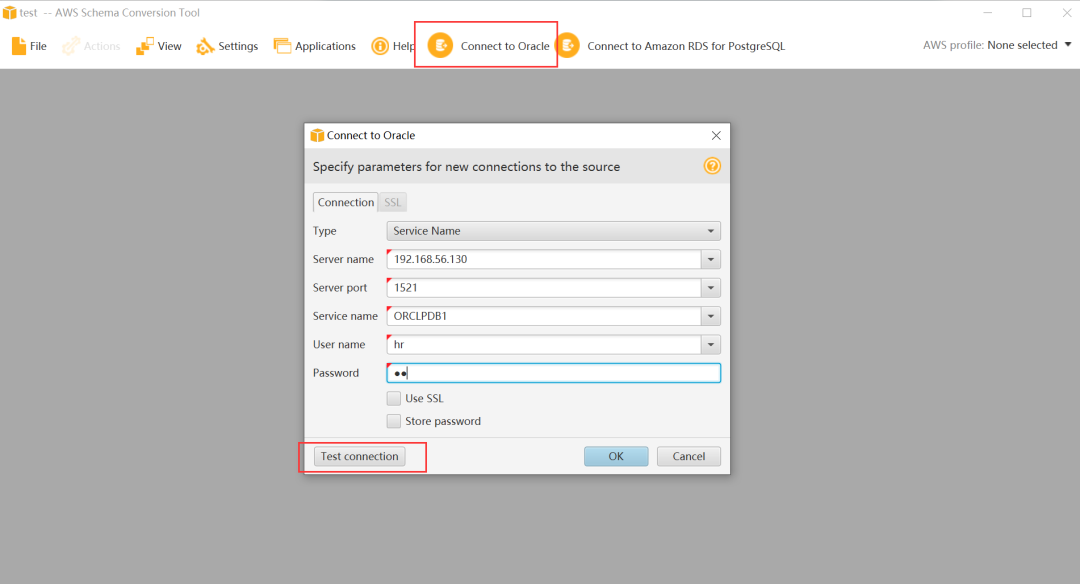Open the Settings menu
Image resolution: width=1080 pixels, height=584 pixels.
(227, 46)
